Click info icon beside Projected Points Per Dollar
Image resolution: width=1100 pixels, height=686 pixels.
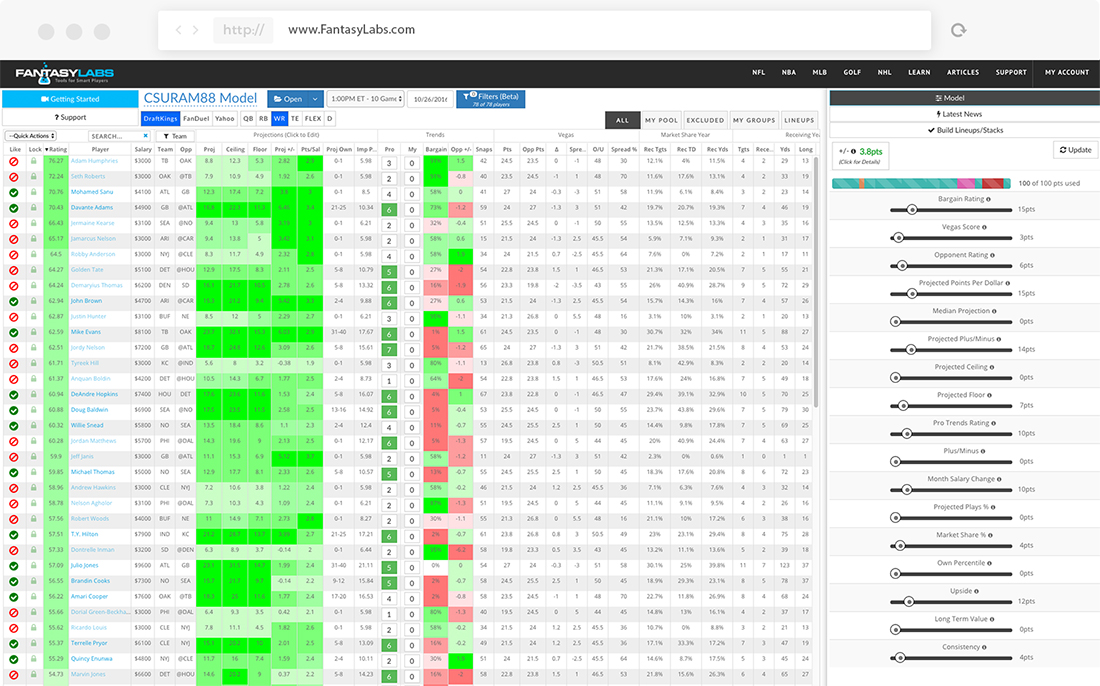pos(1008,283)
